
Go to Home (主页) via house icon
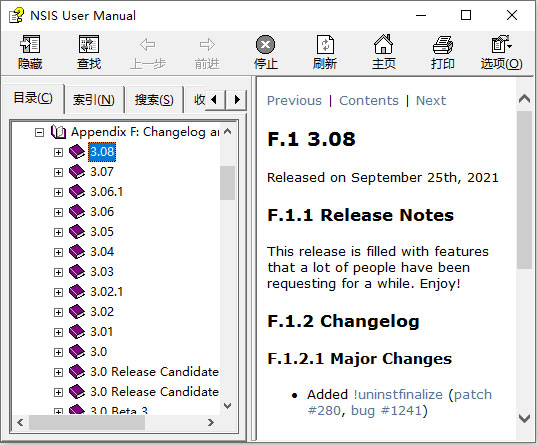tap(383, 44)
